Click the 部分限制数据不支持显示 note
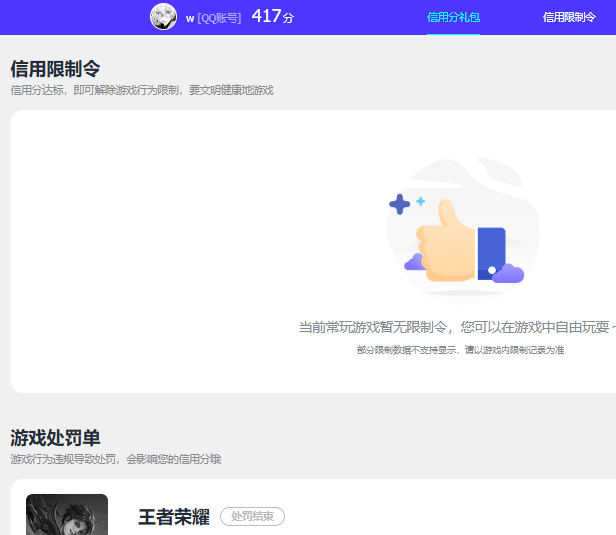Viewport: 616px width, 535px height. [x=460, y=350]
